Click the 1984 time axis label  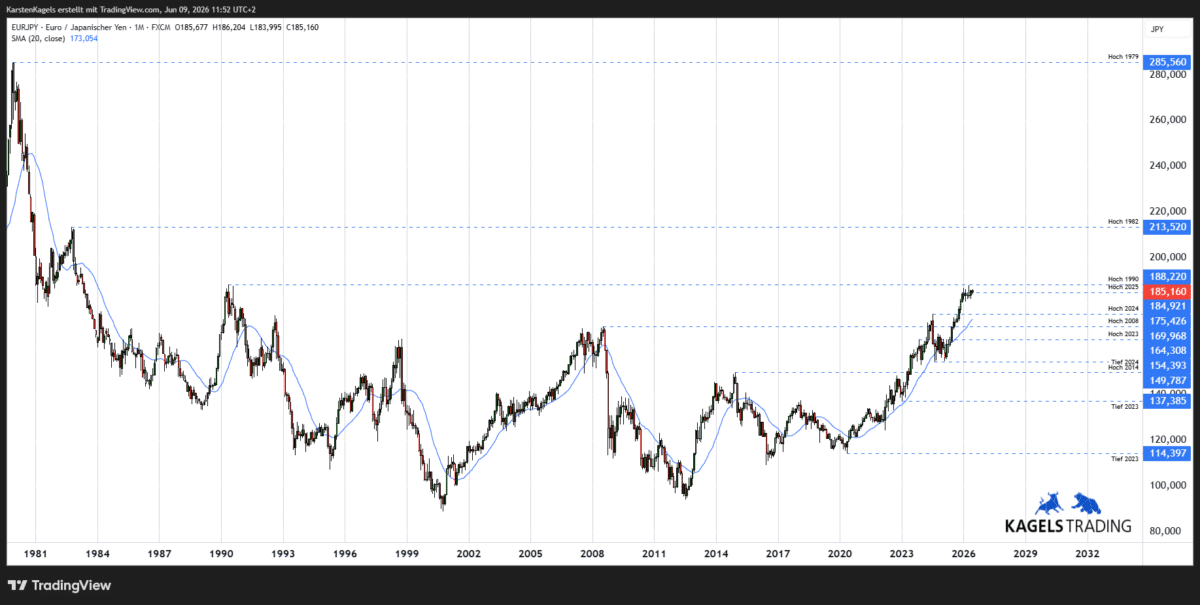point(97,553)
